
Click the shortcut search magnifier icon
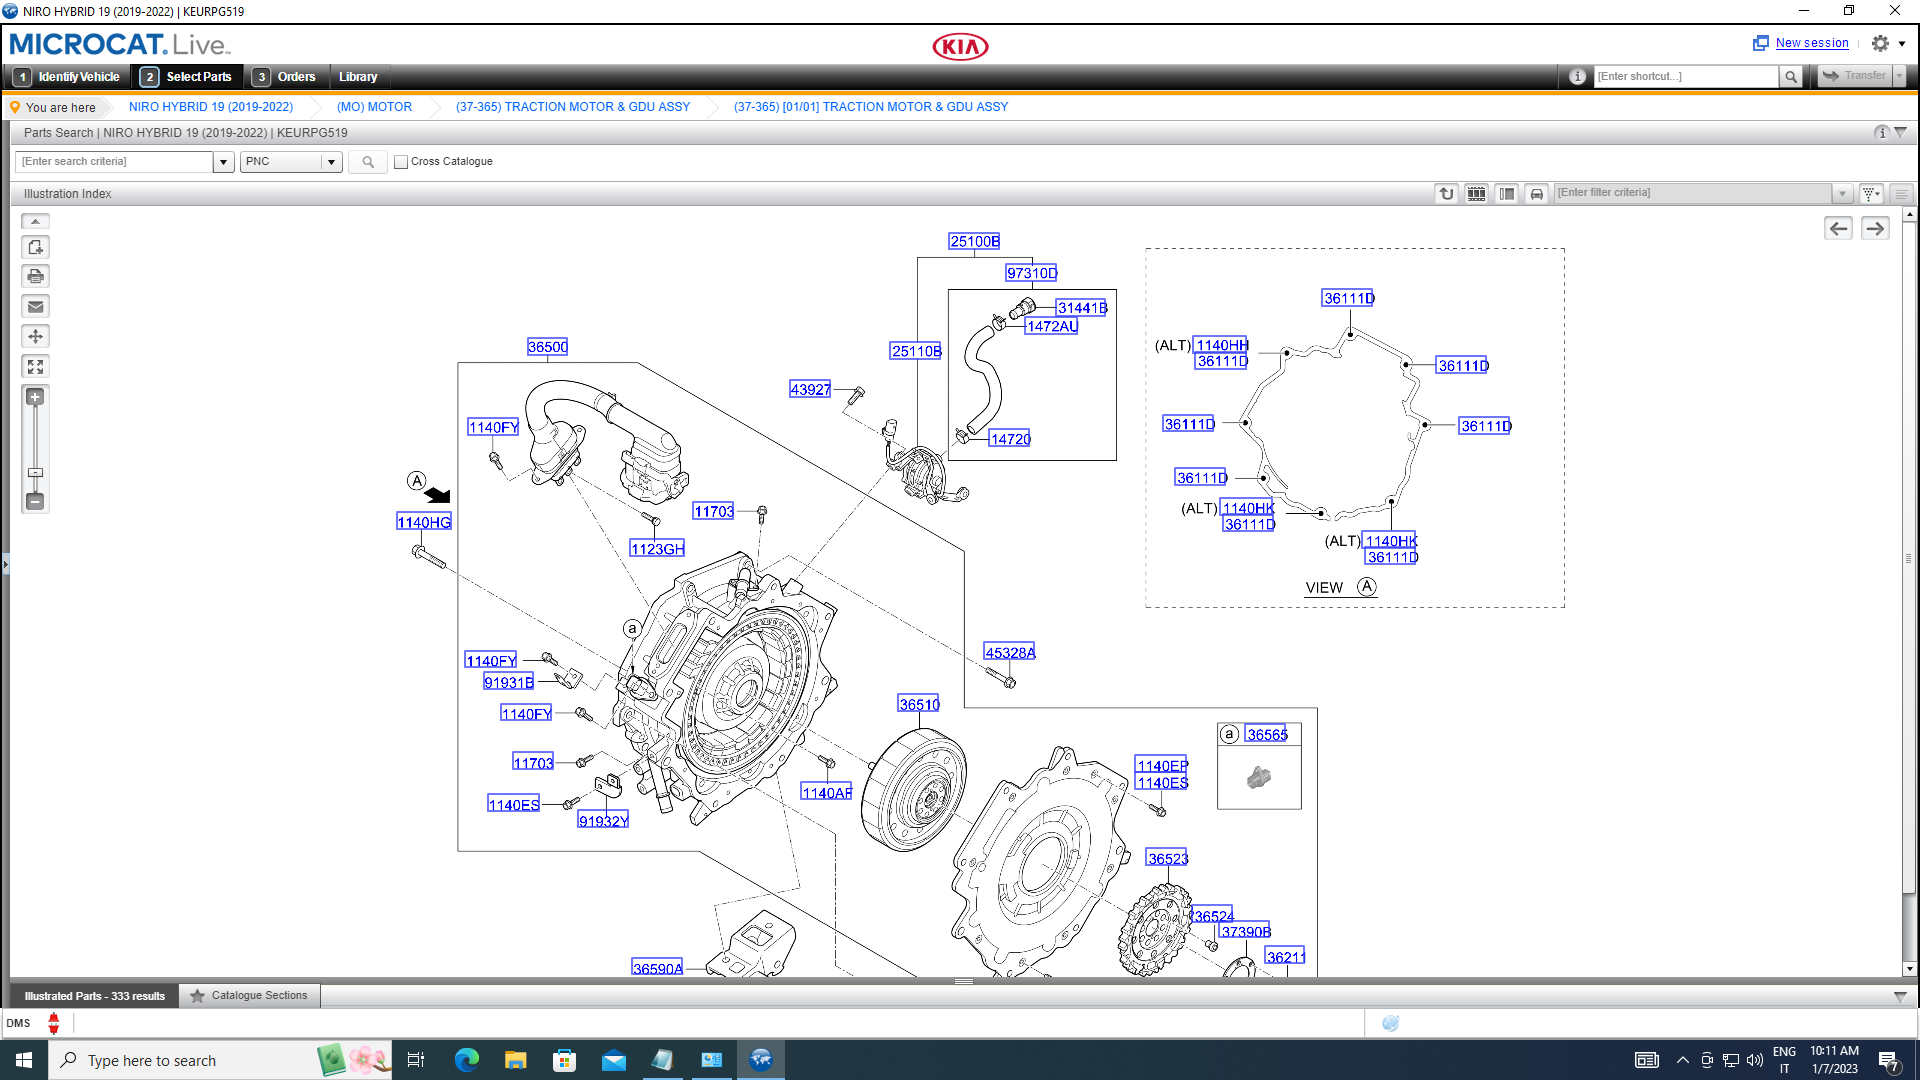coord(1790,76)
